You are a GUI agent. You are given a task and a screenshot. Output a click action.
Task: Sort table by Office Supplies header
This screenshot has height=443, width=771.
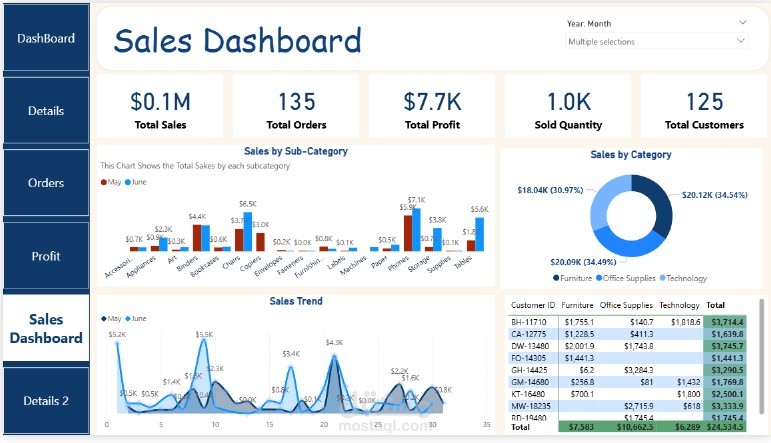pos(626,305)
